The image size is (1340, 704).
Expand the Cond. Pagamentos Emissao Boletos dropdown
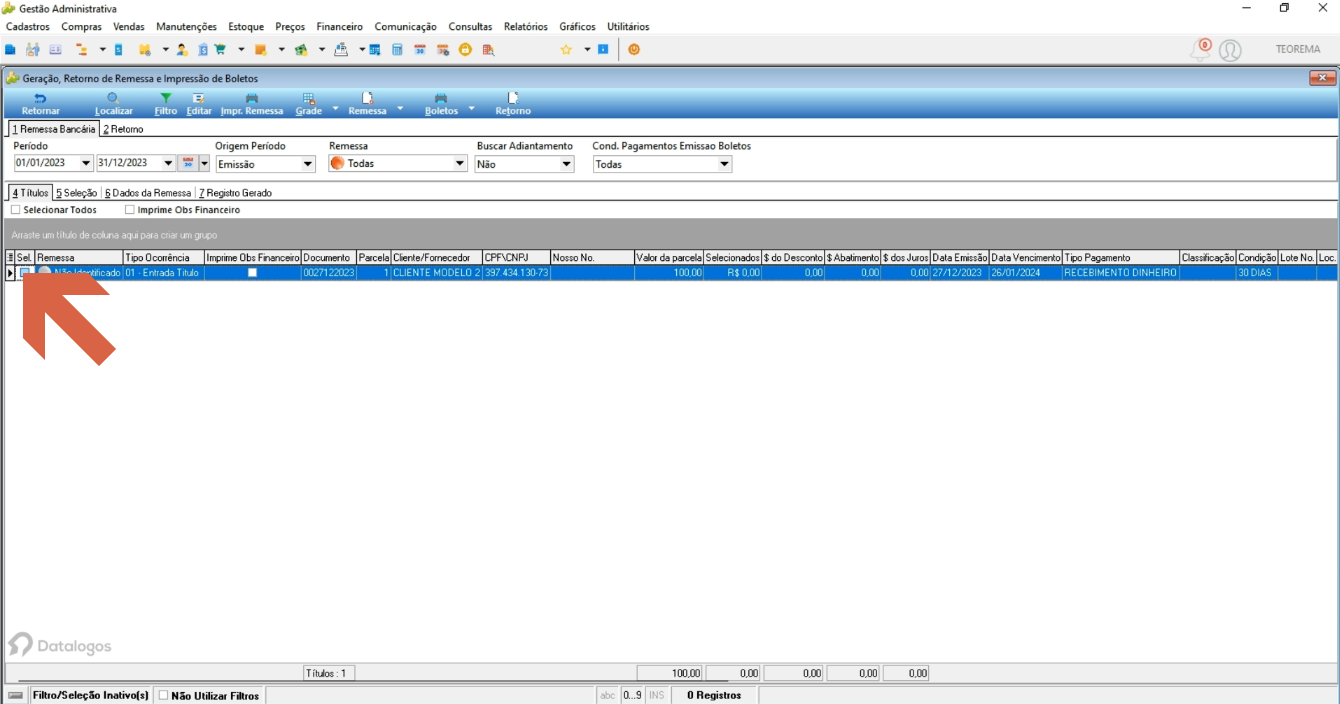(723, 164)
